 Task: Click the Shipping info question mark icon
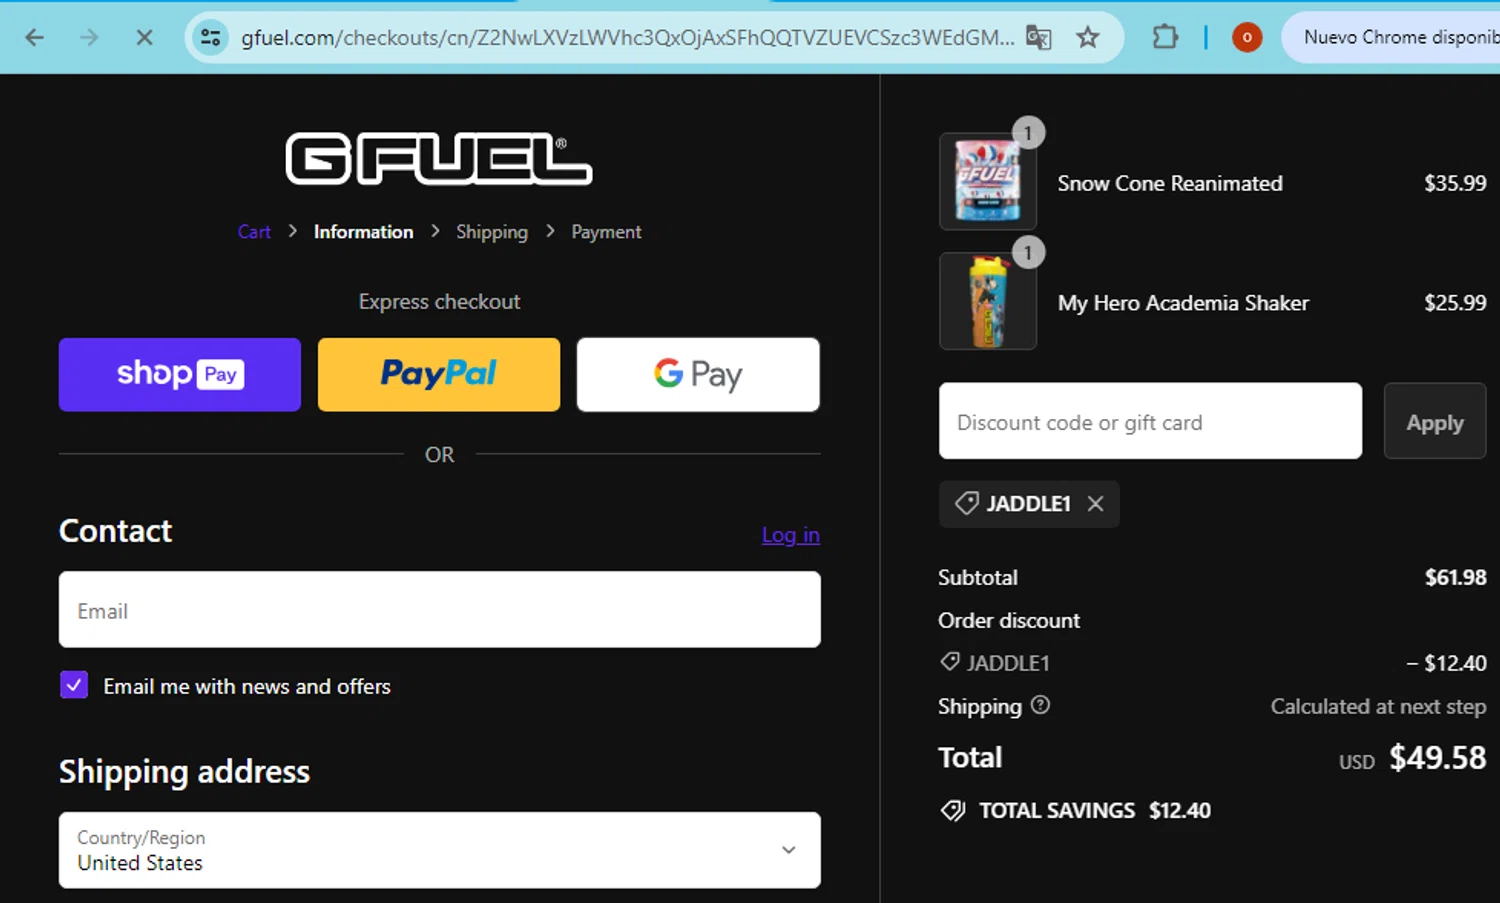tap(1040, 705)
